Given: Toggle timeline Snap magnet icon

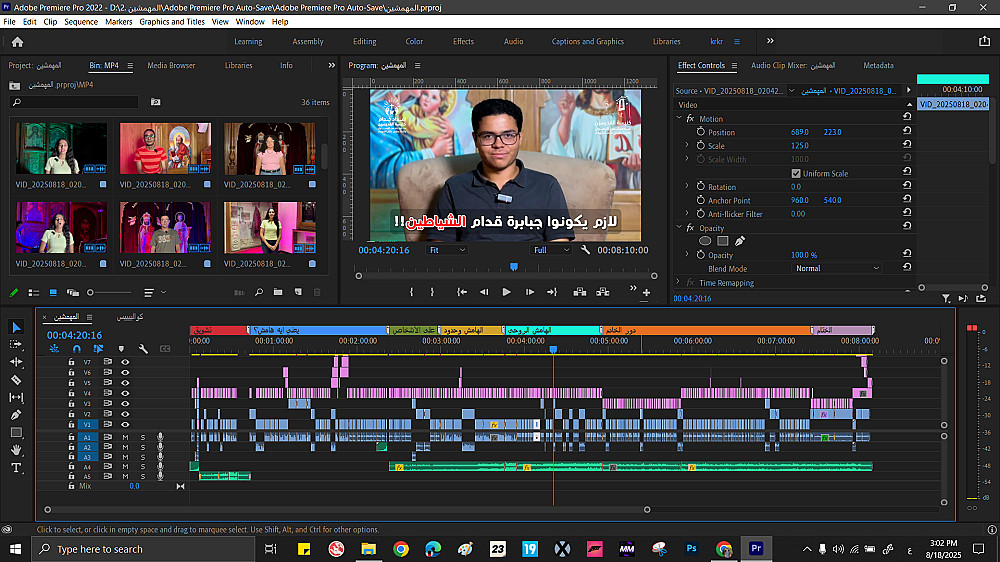Looking at the screenshot, I should [76, 349].
